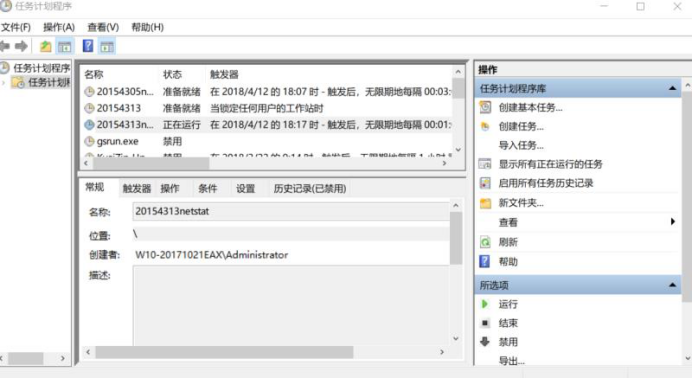The width and height of the screenshot is (693, 378).
Task: Click the 创建基本任务... action
Action: click(530, 107)
